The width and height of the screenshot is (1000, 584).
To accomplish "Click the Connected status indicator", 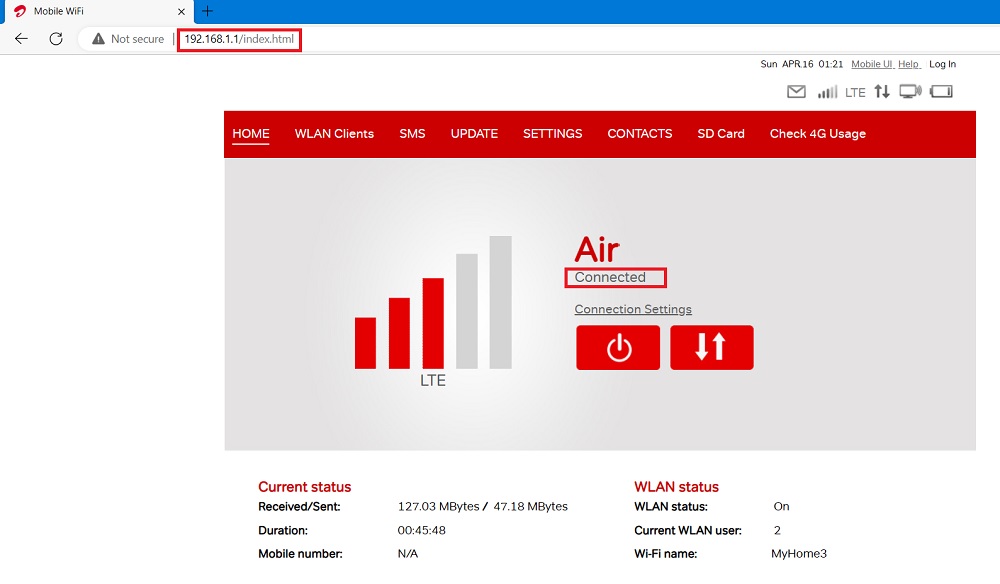I will (x=614, y=277).
